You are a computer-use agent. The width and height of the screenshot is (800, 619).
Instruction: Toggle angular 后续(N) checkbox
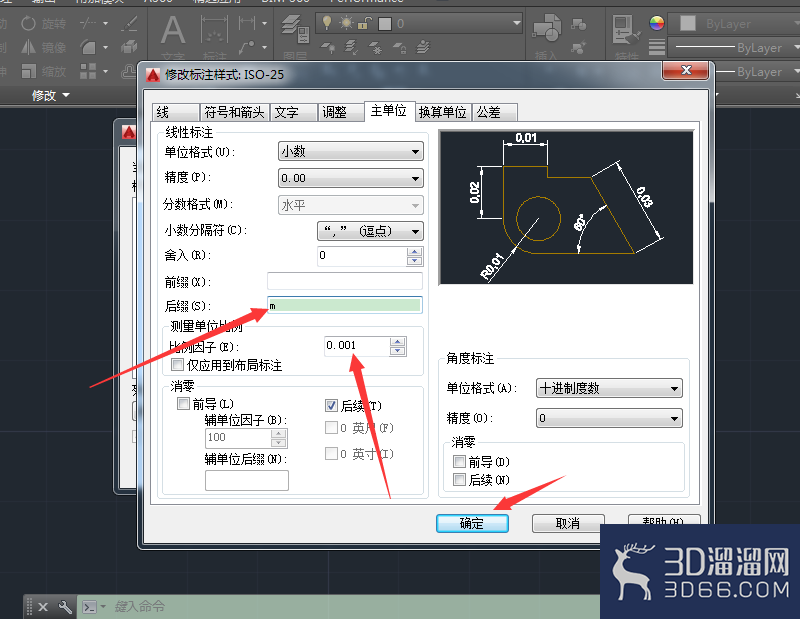click(x=459, y=479)
